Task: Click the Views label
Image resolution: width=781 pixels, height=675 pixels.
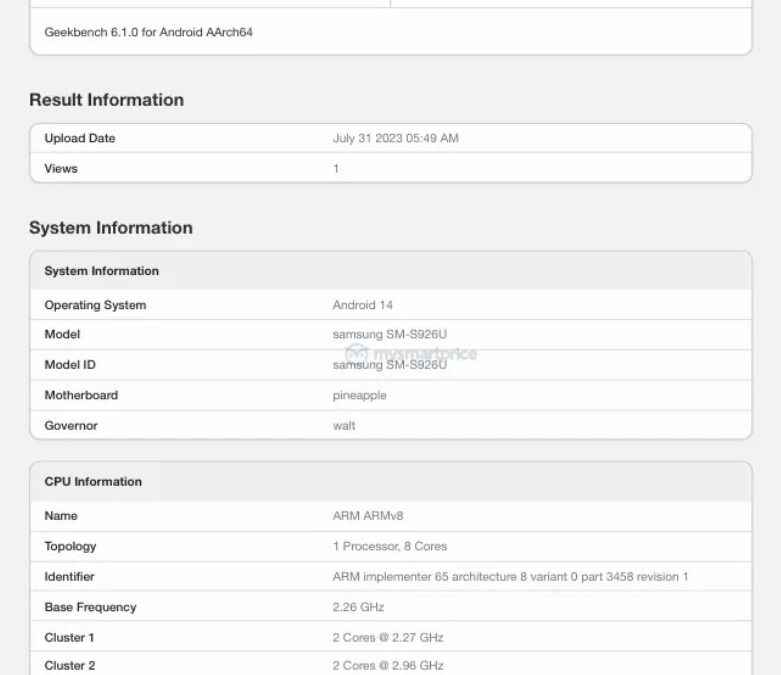Action: [61, 168]
